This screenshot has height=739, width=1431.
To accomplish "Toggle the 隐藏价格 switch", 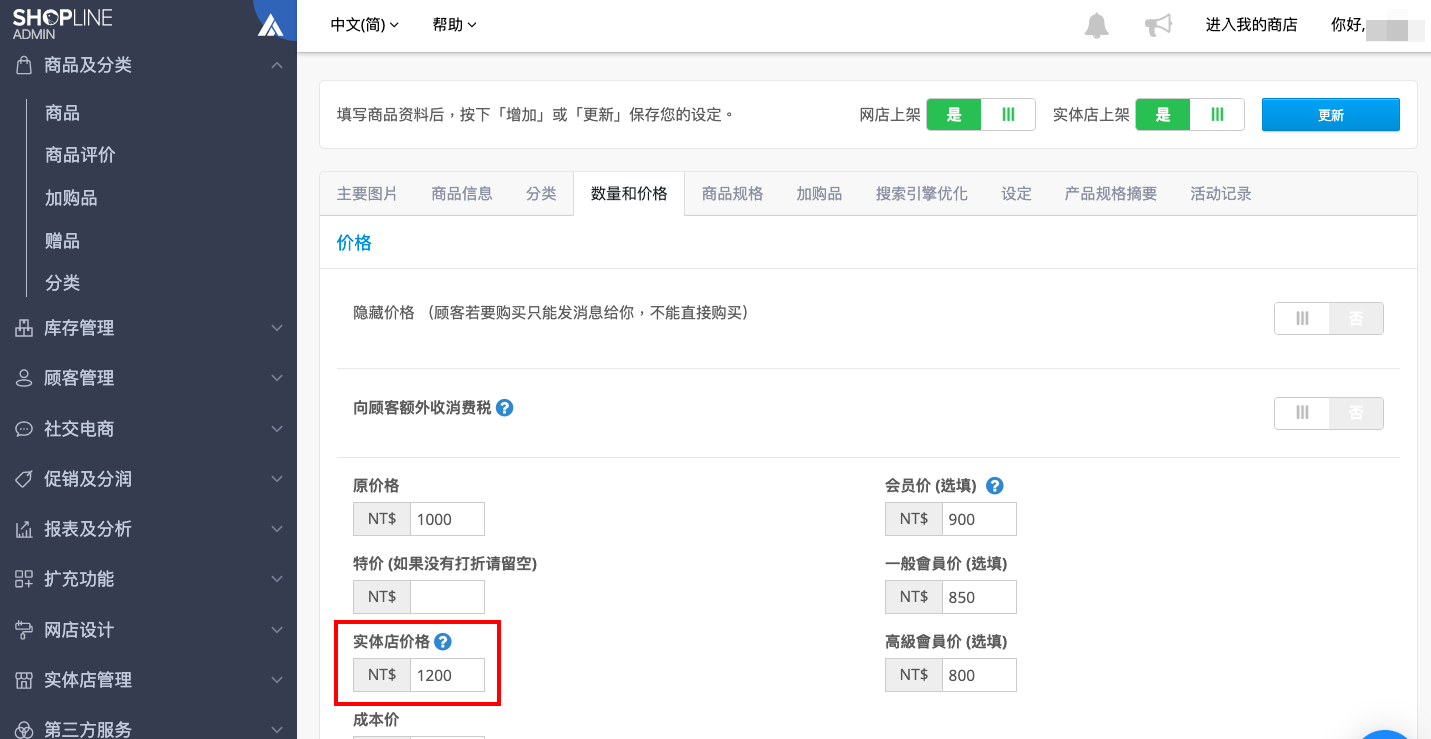I will (1329, 319).
